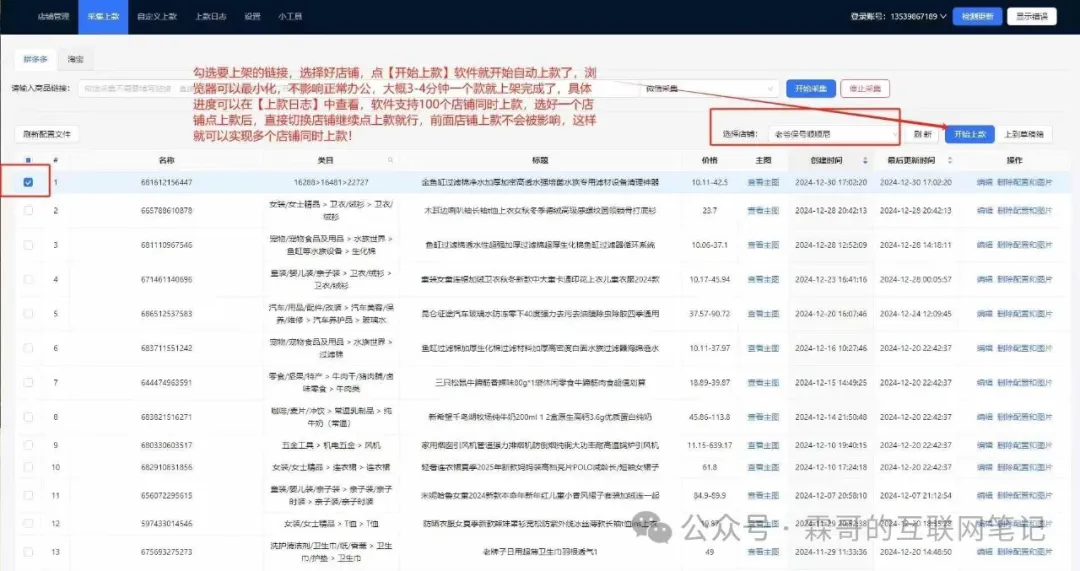This screenshot has height=571, width=1080.
Task: Select the 淘宝 tab
Action: [x=76, y=60]
